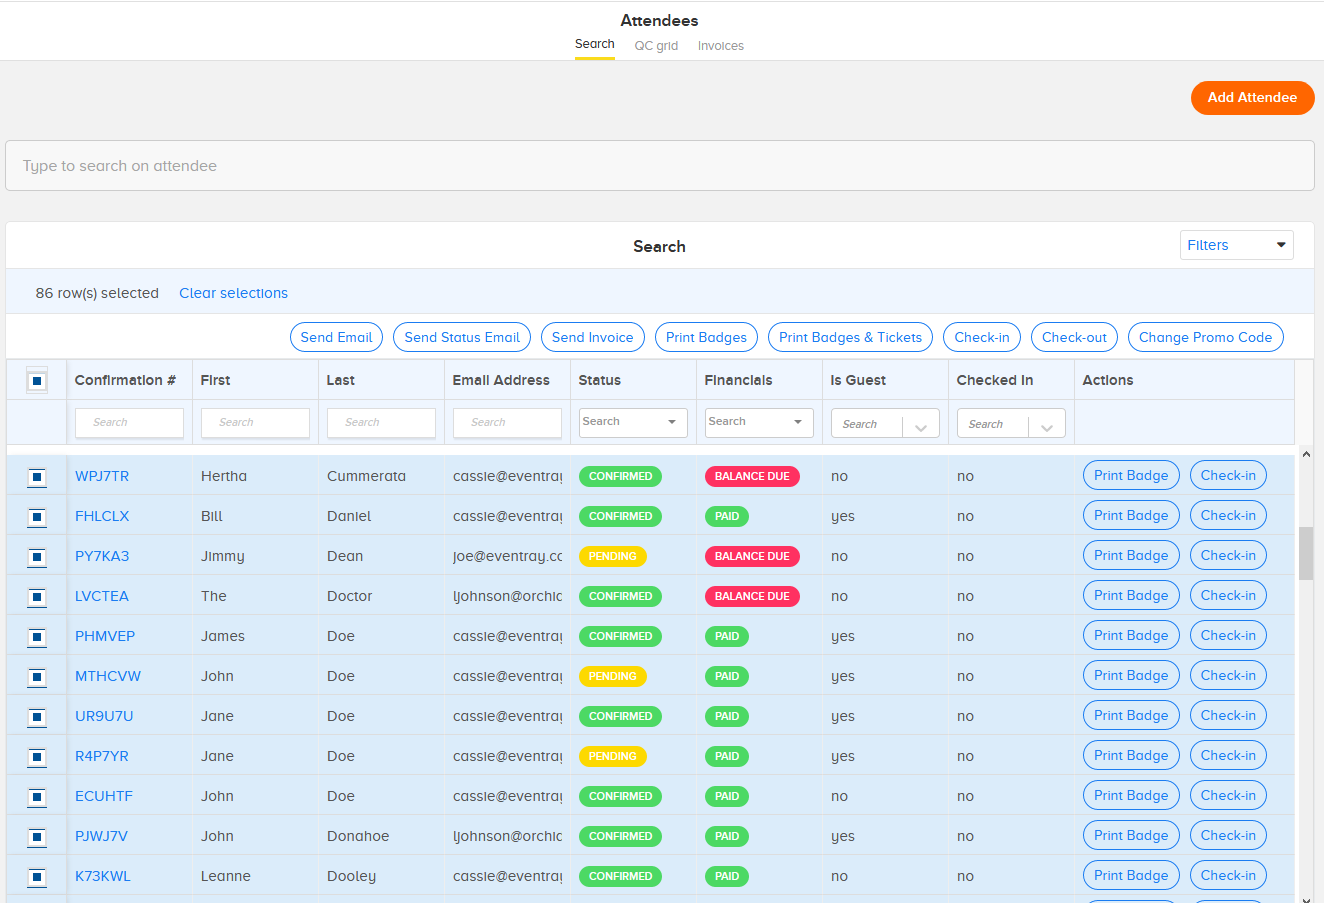The image size is (1324, 903).
Task: Click the attendee search text field
Action: (660, 166)
